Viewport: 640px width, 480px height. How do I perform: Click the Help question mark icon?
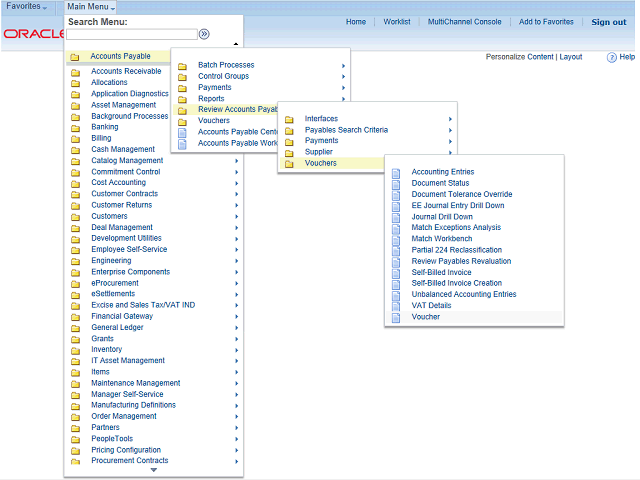(x=612, y=57)
